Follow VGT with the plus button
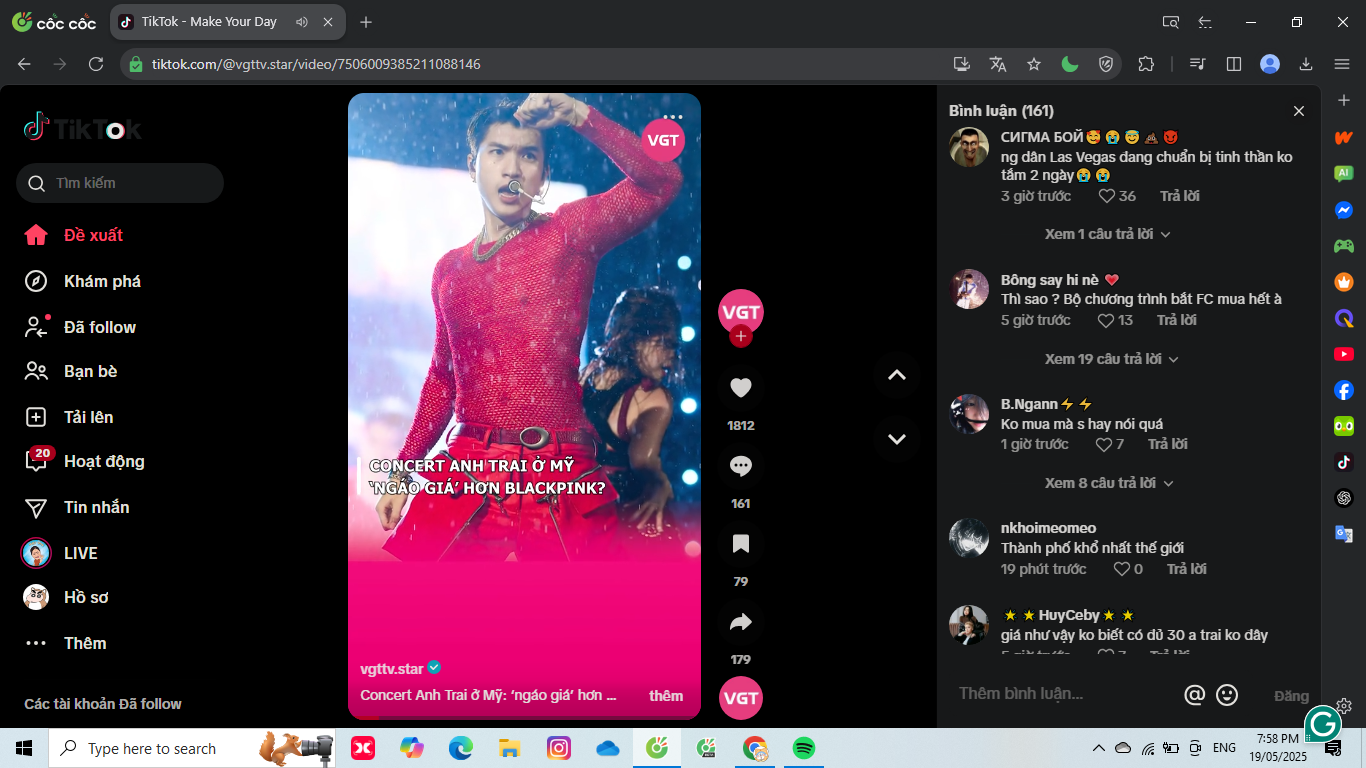Viewport: 1366px width, 768px height. [740, 337]
